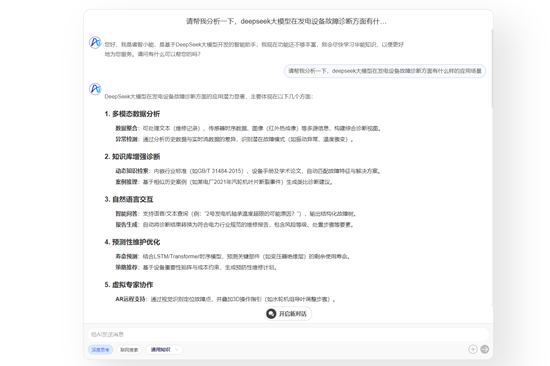
Task: Click the 寿命预测 bullet line
Action: tap(233, 257)
